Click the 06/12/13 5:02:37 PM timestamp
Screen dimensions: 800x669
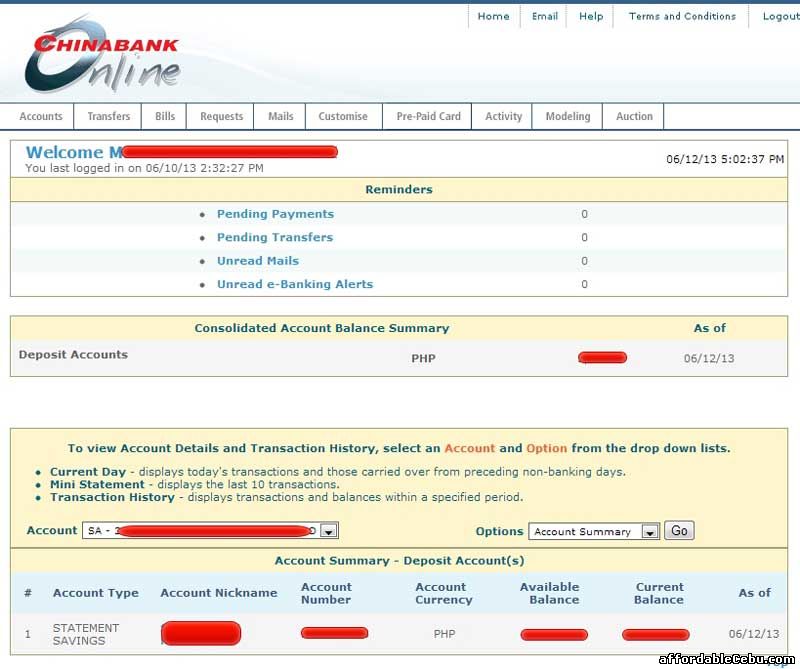click(x=725, y=159)
